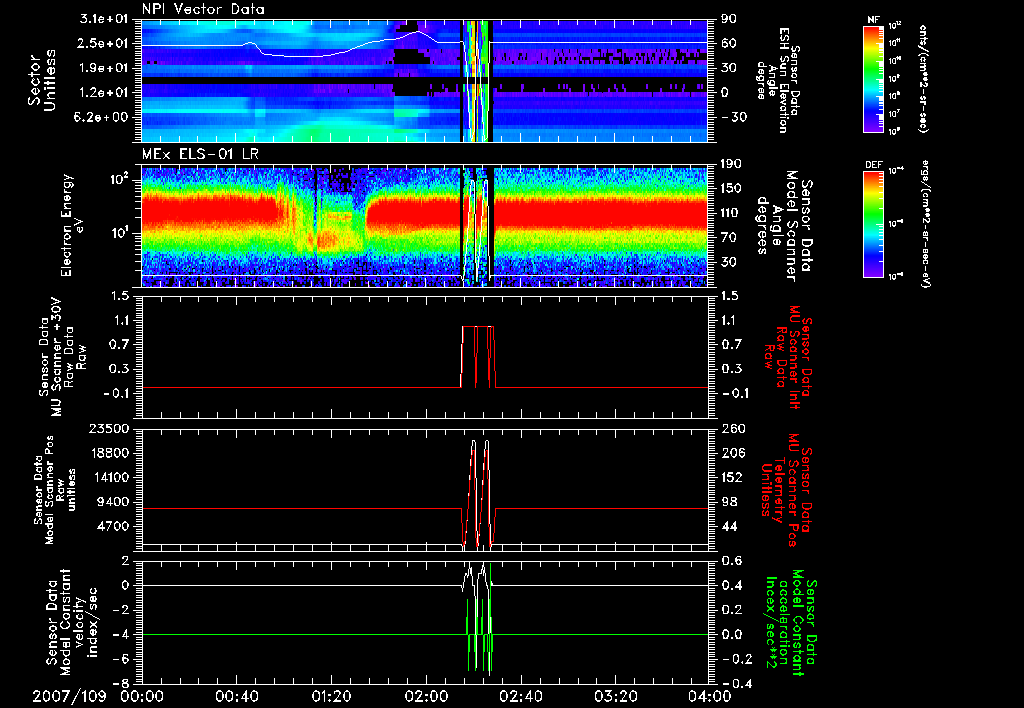Click the "152" telemetry tick value
Viewport: 1024px width, 708px height.
point(733,477)
